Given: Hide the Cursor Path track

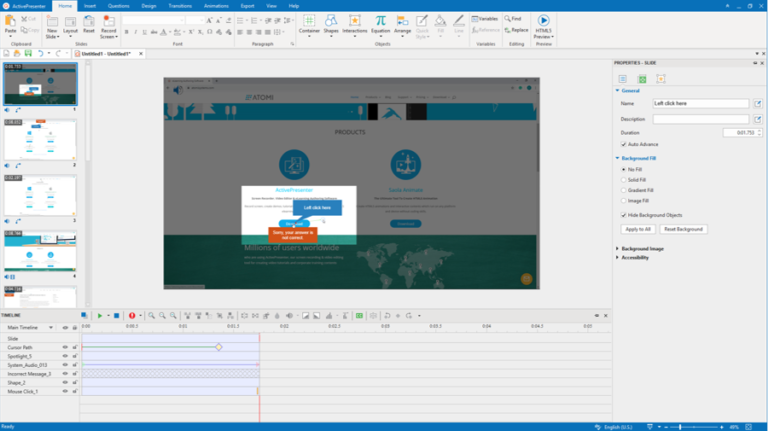Looking at the screenshot, I should pyautogui.click(x=65, y=347).
